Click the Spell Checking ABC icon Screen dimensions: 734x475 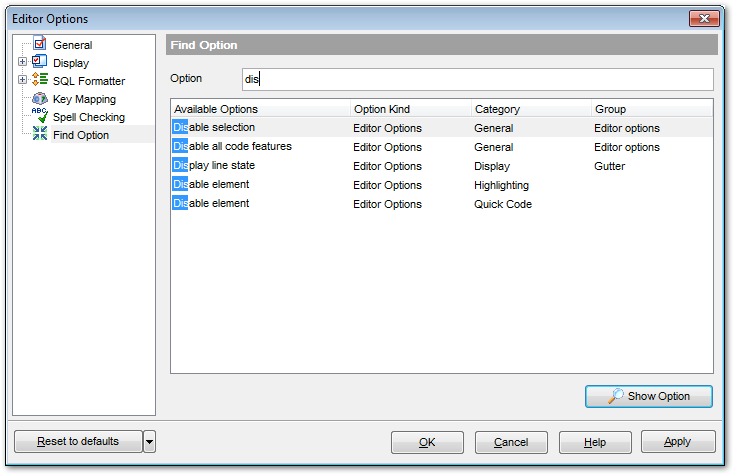pos(40,116)
